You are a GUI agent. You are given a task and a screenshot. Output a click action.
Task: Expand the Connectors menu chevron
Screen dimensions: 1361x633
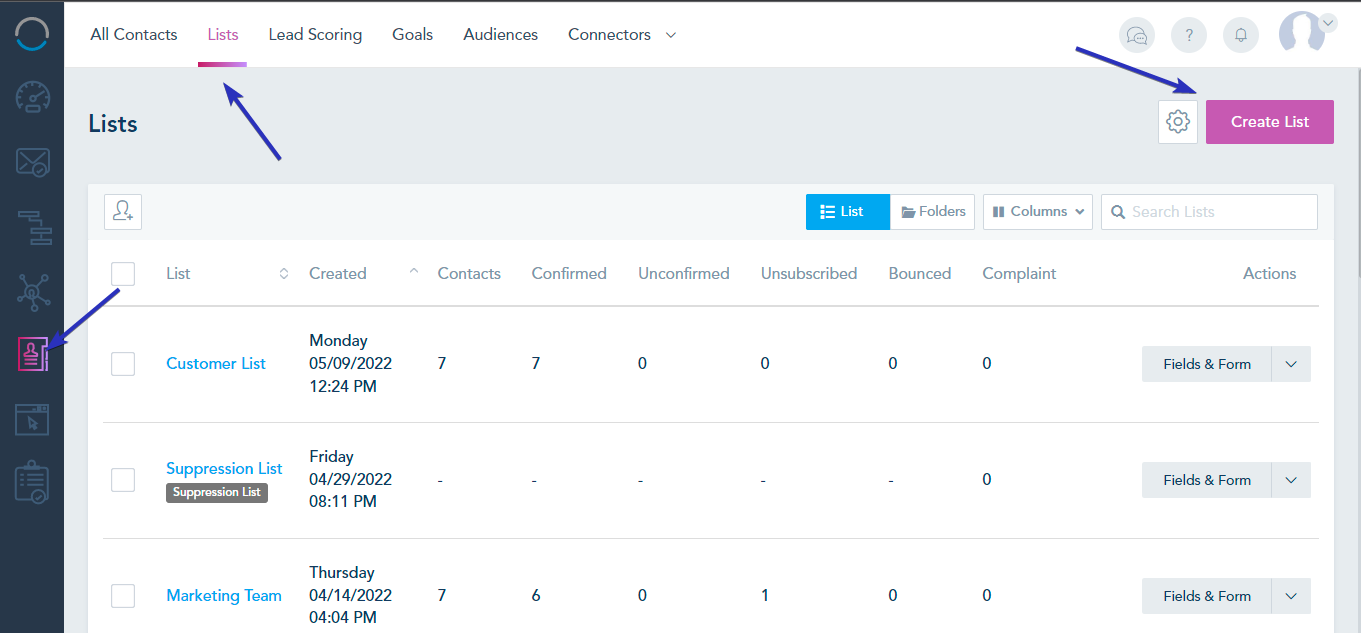point(670,34)
